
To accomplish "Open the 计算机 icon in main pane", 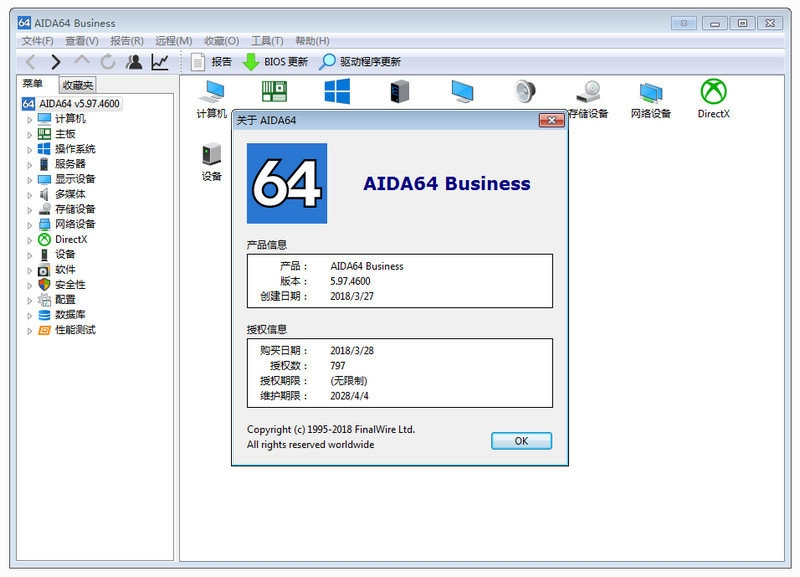I will (x=212, y=99).
